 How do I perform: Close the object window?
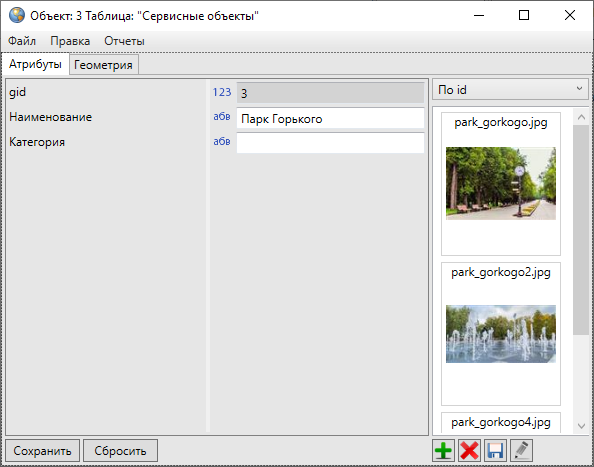(570, 16)
